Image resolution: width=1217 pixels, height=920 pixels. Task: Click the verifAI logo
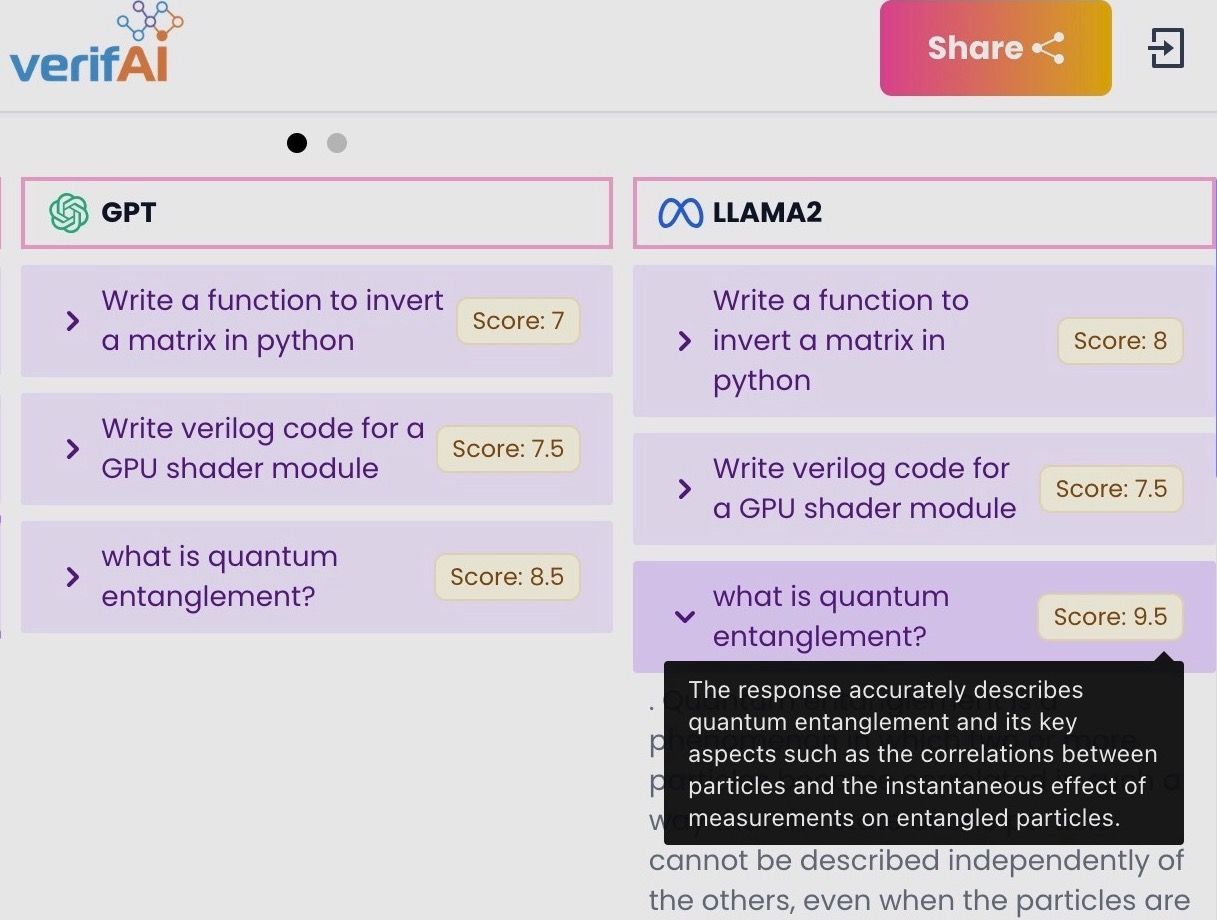pyautogui.click(x=95, y=48)
